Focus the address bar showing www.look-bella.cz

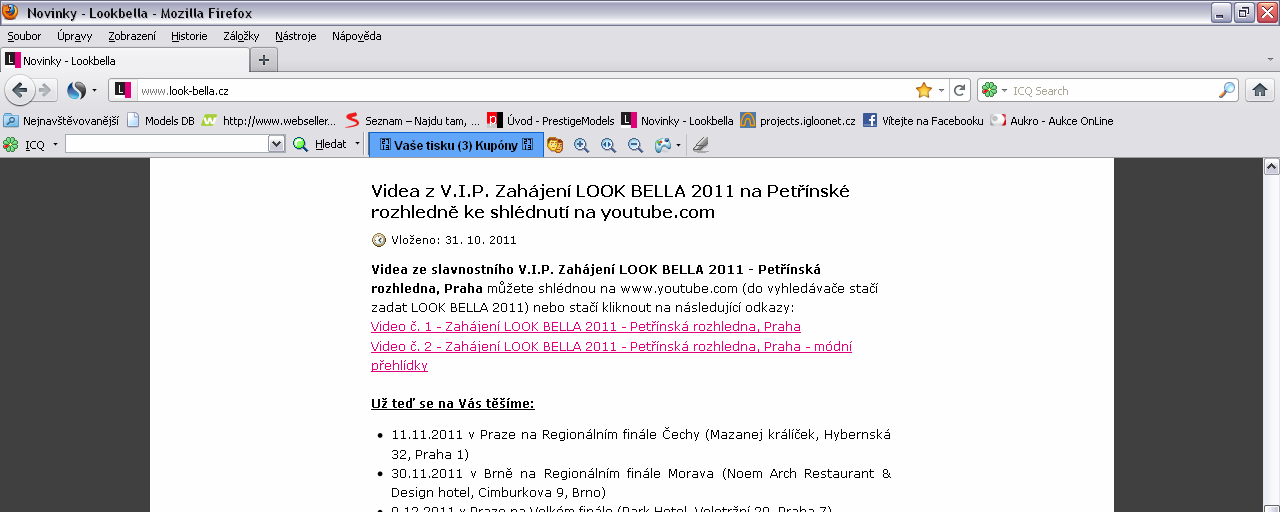pyautogui.click(x=524, y=90)
